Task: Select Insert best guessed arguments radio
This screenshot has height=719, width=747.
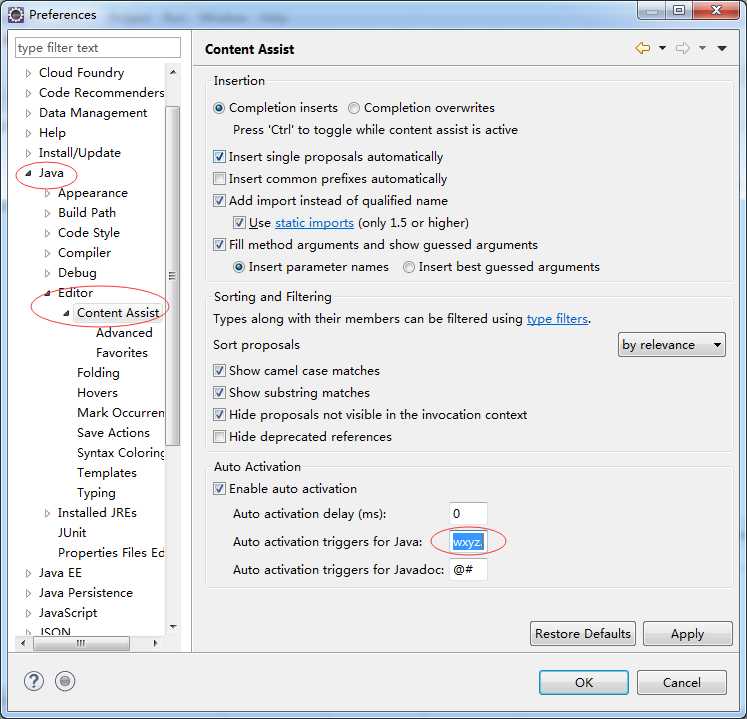Action: point(409,267)
